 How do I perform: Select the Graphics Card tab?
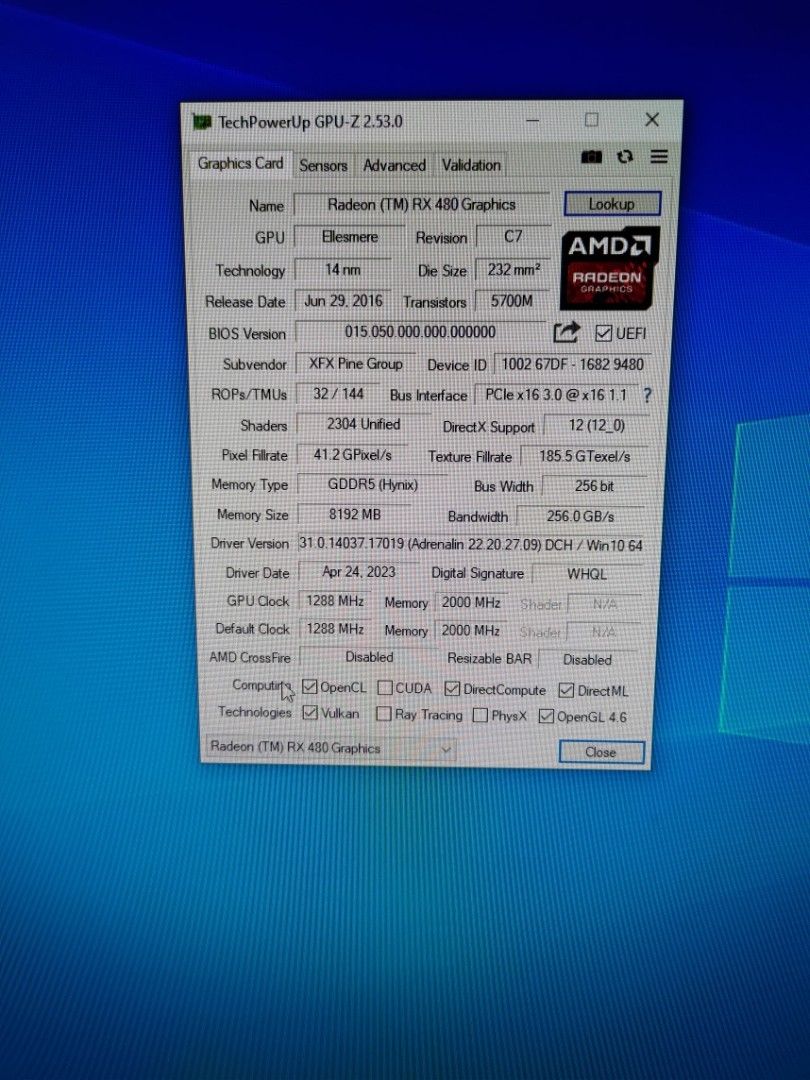pyautogui.click(x=240, y=164)
